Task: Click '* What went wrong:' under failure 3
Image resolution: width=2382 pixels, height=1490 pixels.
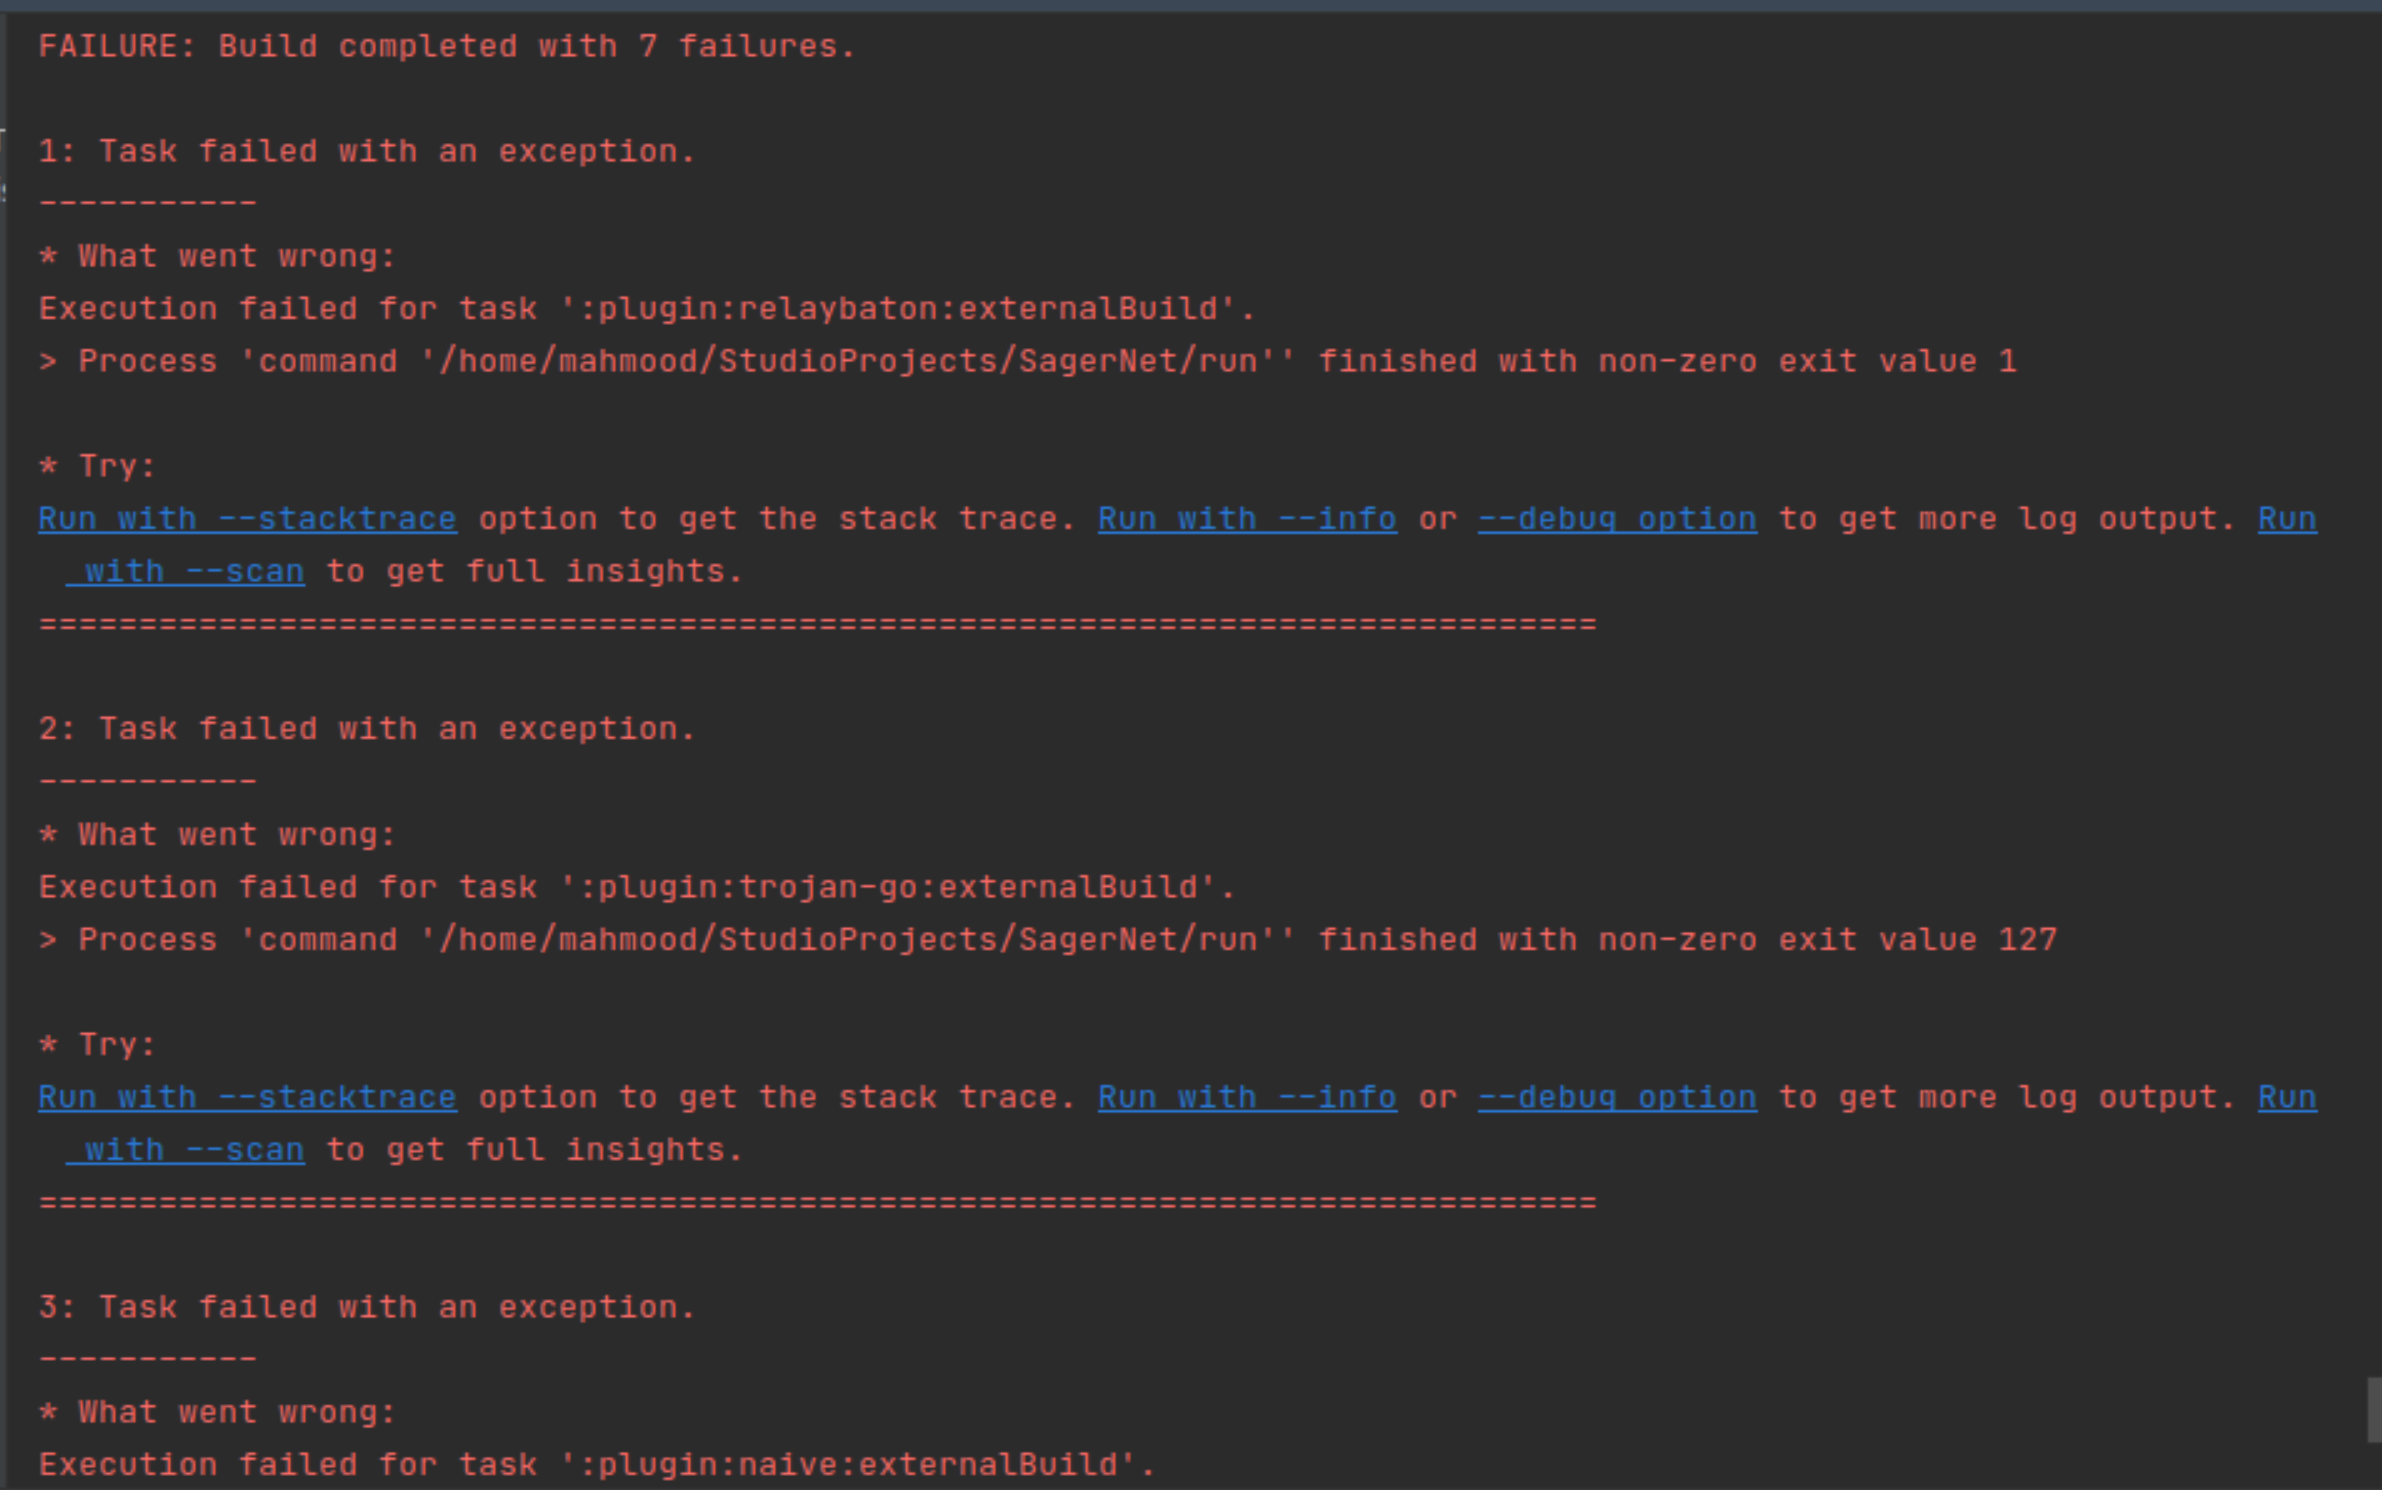Action: (217, 1412)
